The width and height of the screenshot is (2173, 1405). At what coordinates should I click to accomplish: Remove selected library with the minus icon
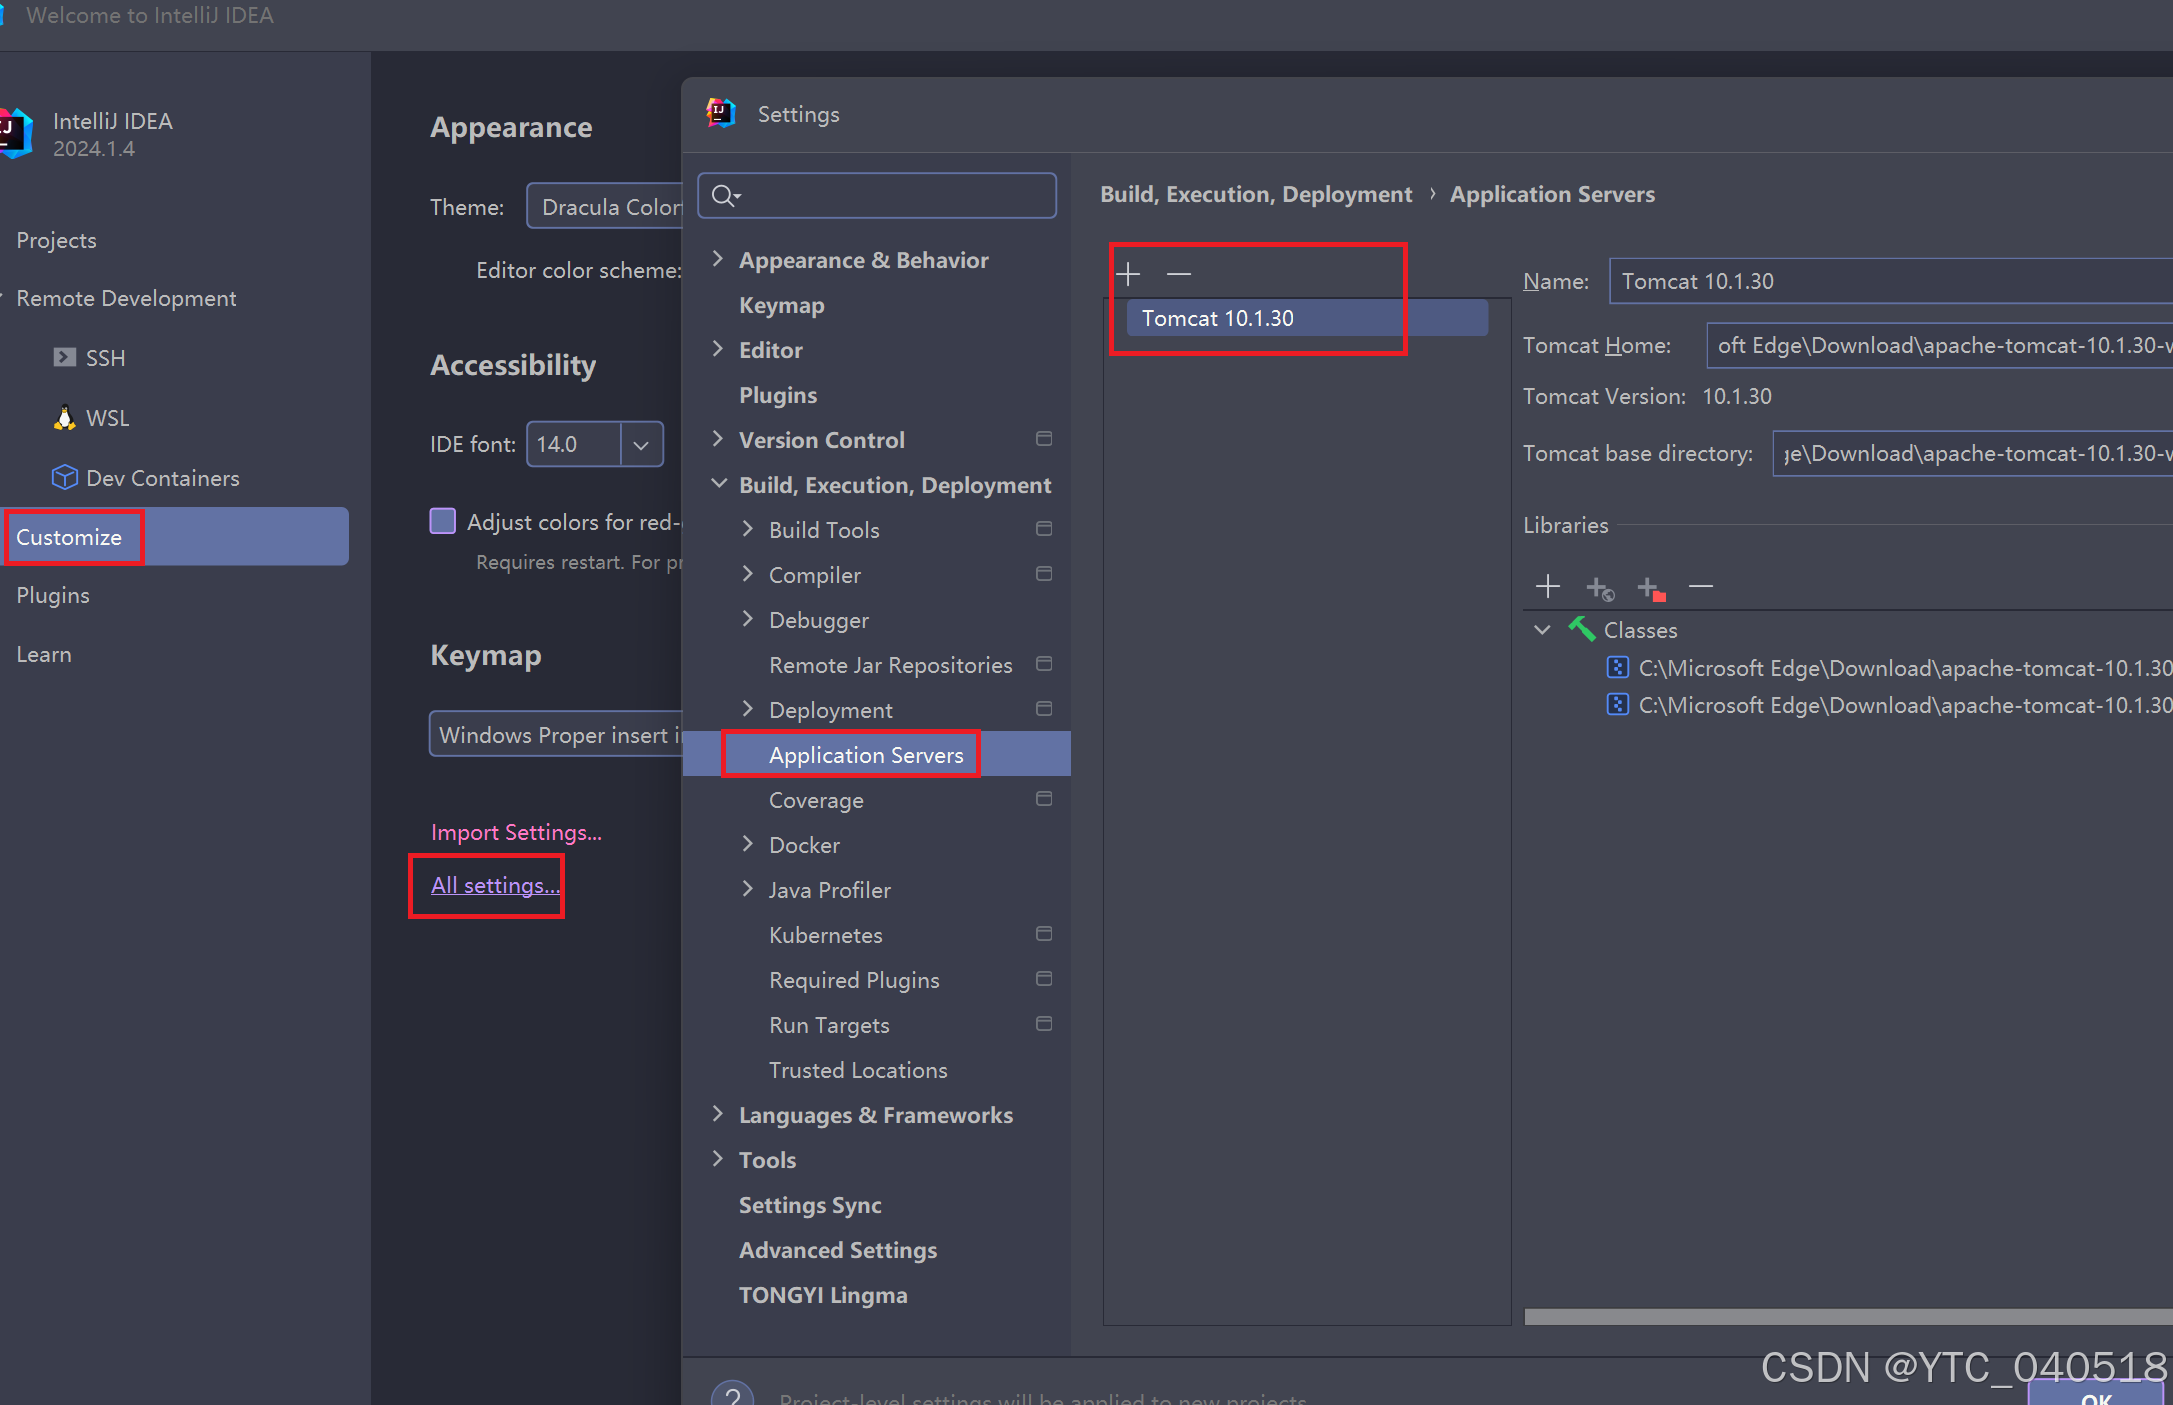click(x=1700, y=586)
